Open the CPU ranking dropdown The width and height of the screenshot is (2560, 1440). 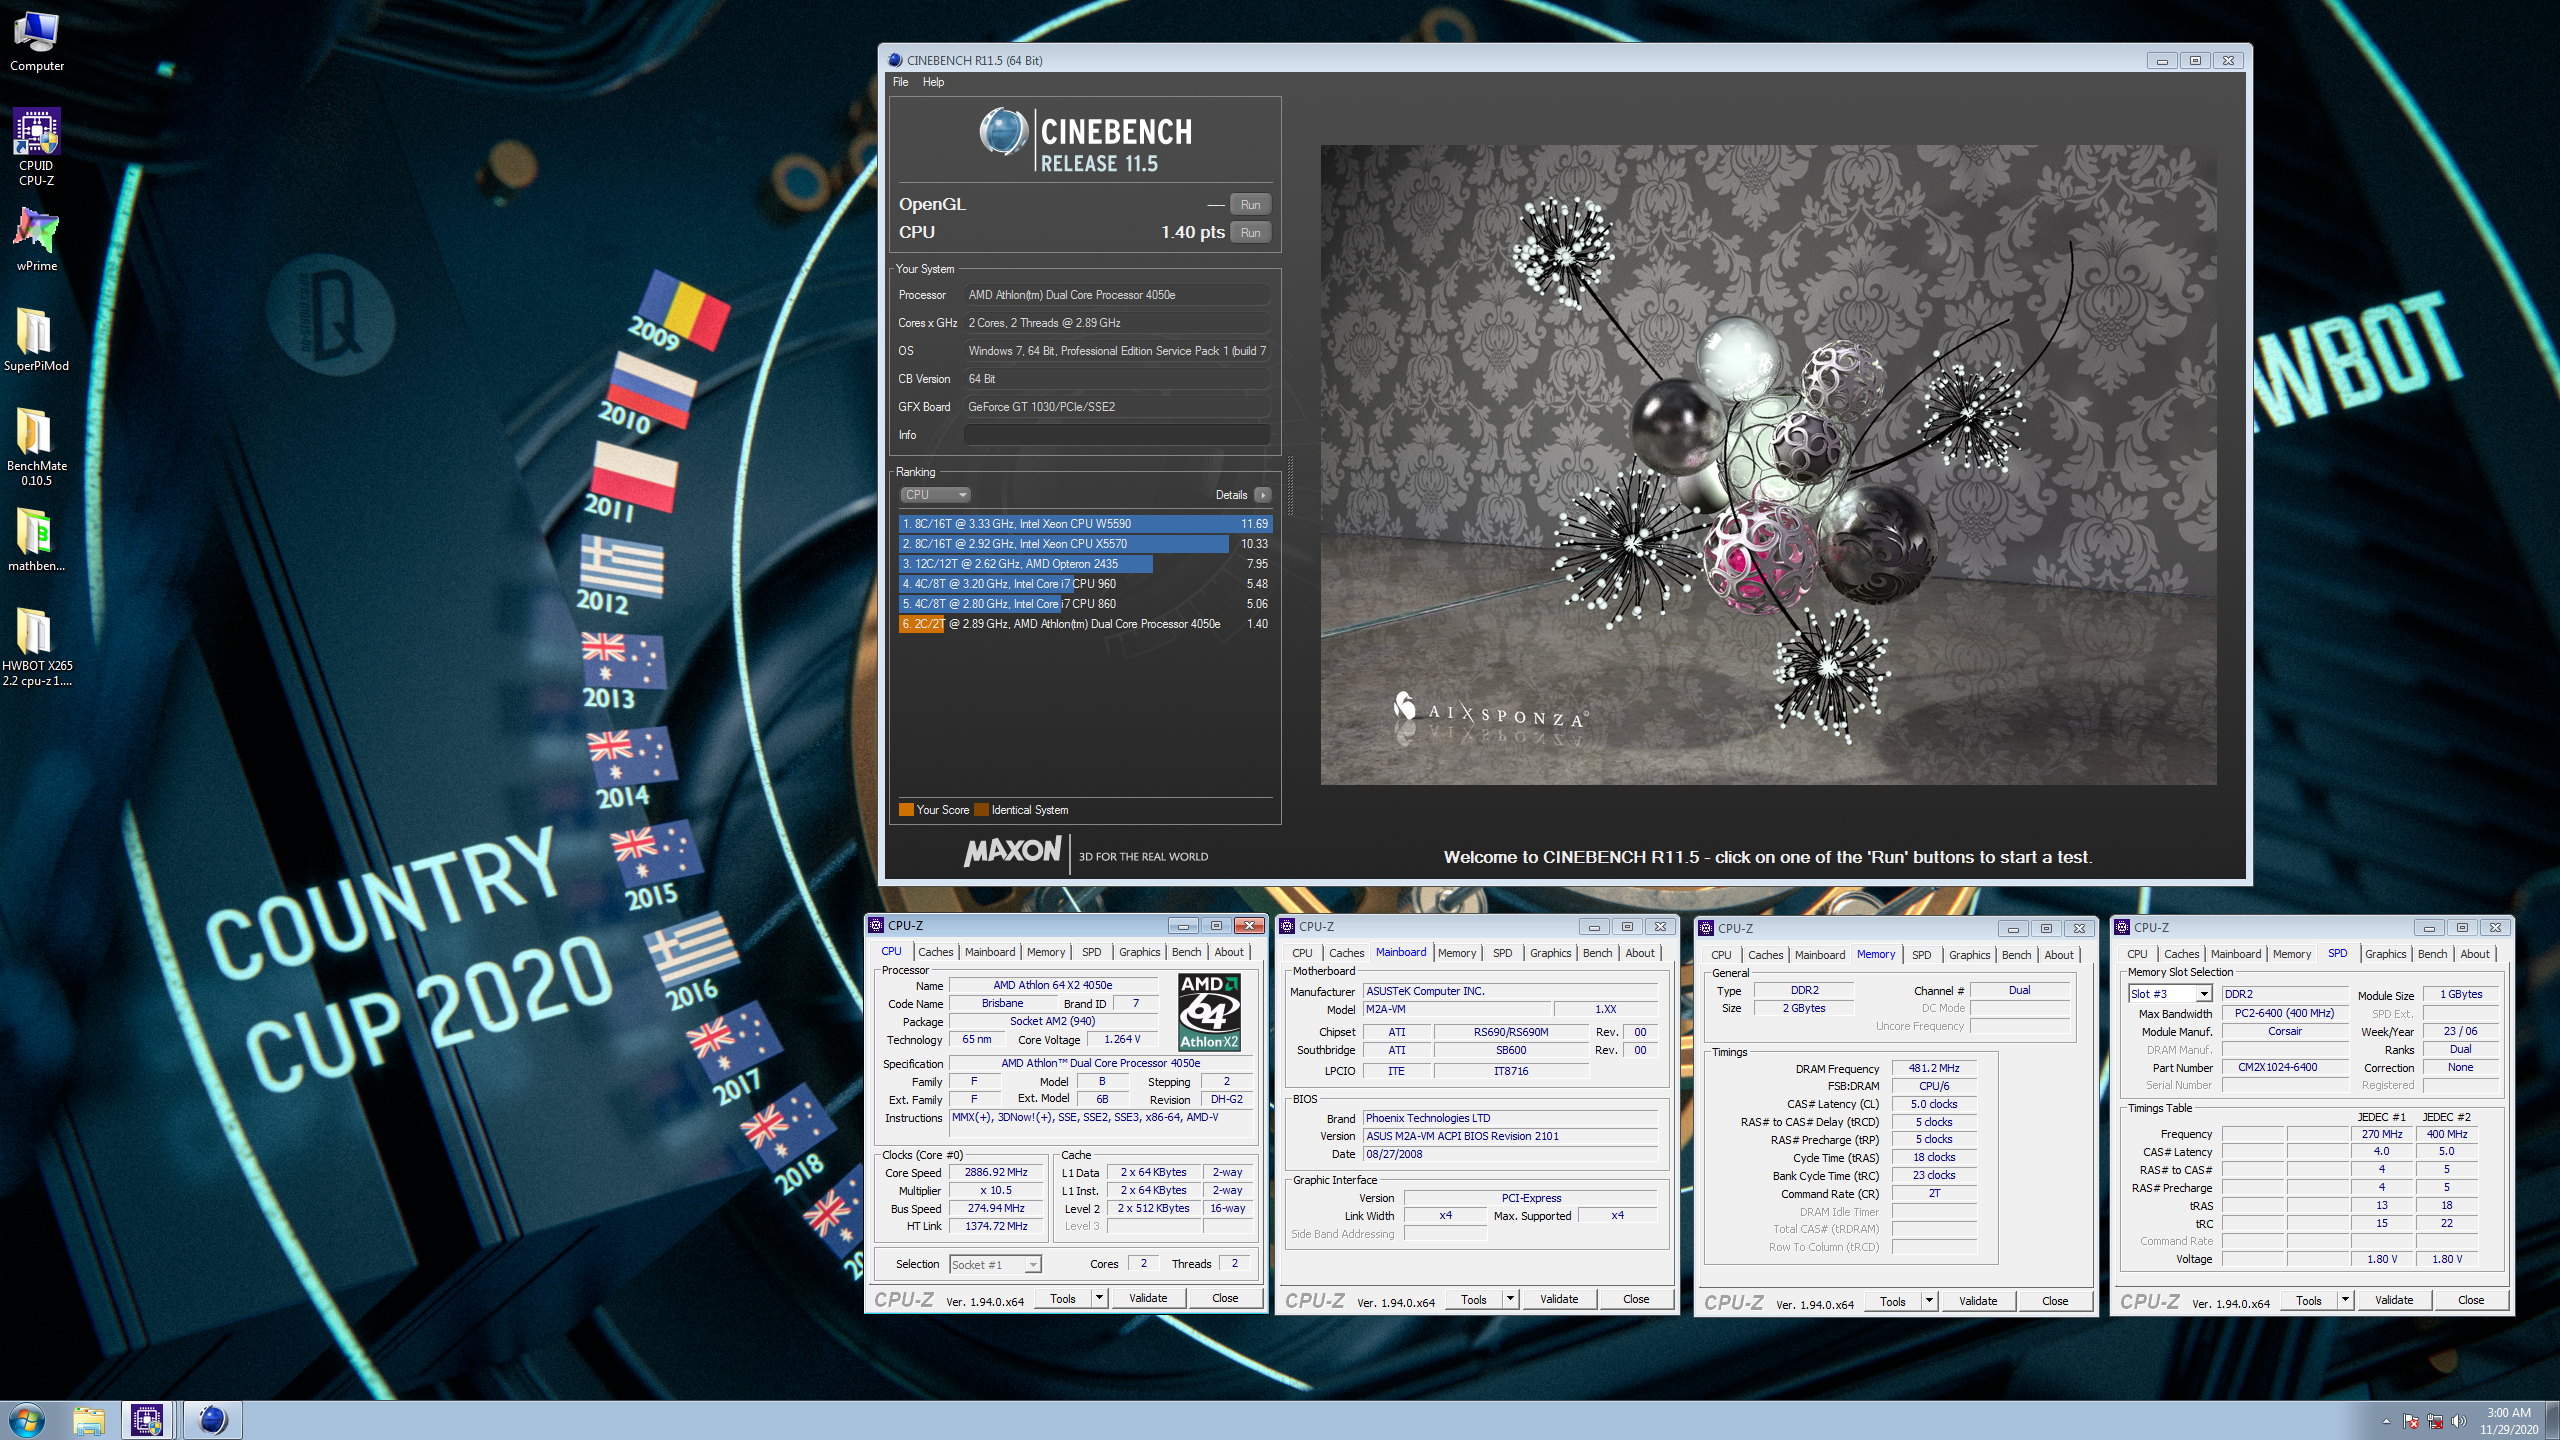(935, 495)
